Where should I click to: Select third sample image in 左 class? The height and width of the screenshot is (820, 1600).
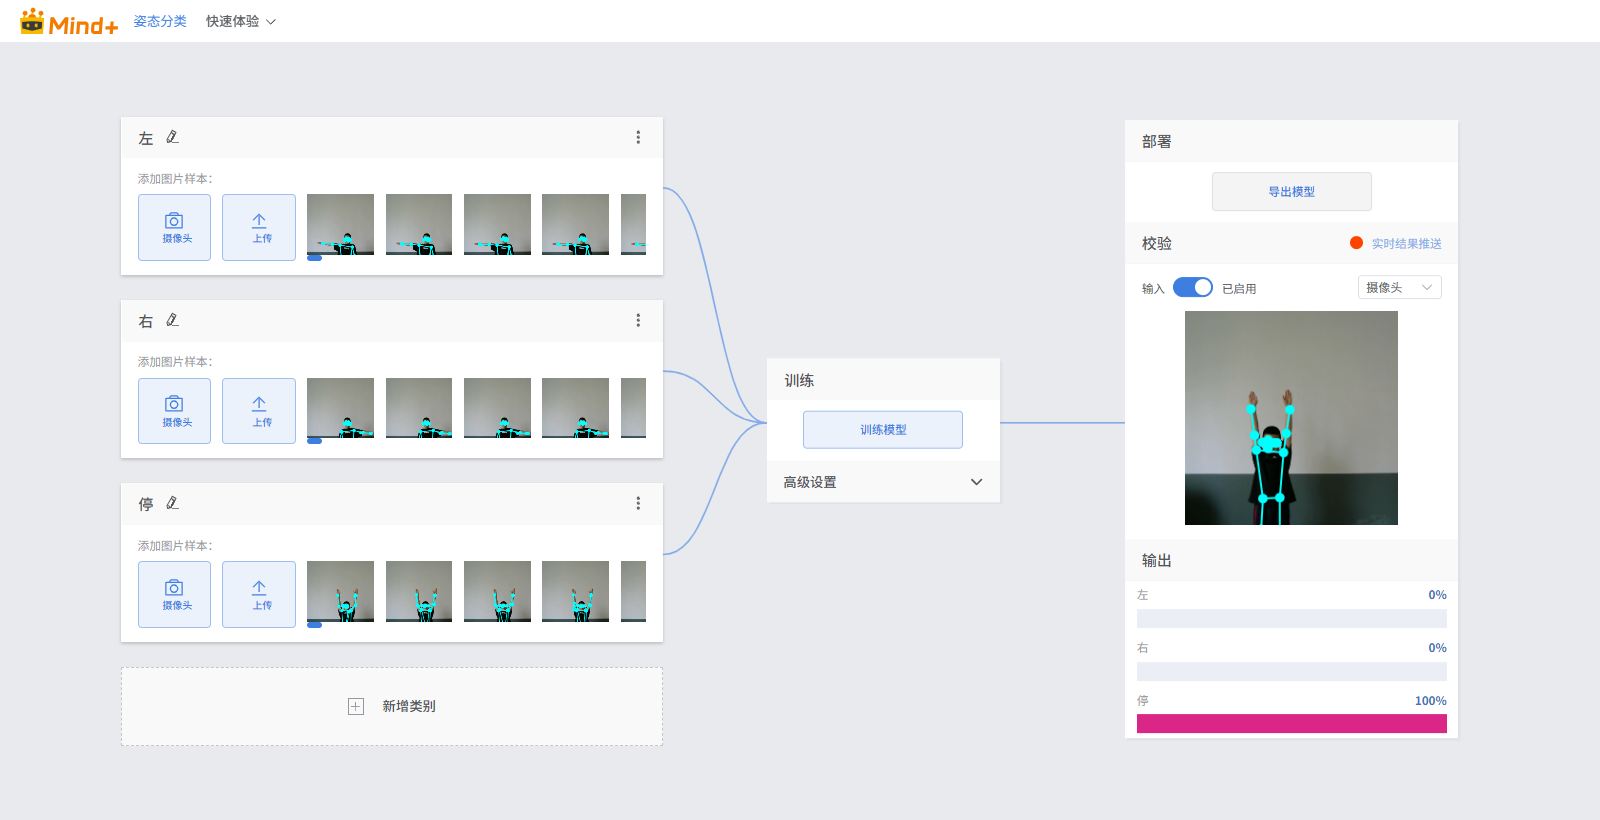[497, 224]
